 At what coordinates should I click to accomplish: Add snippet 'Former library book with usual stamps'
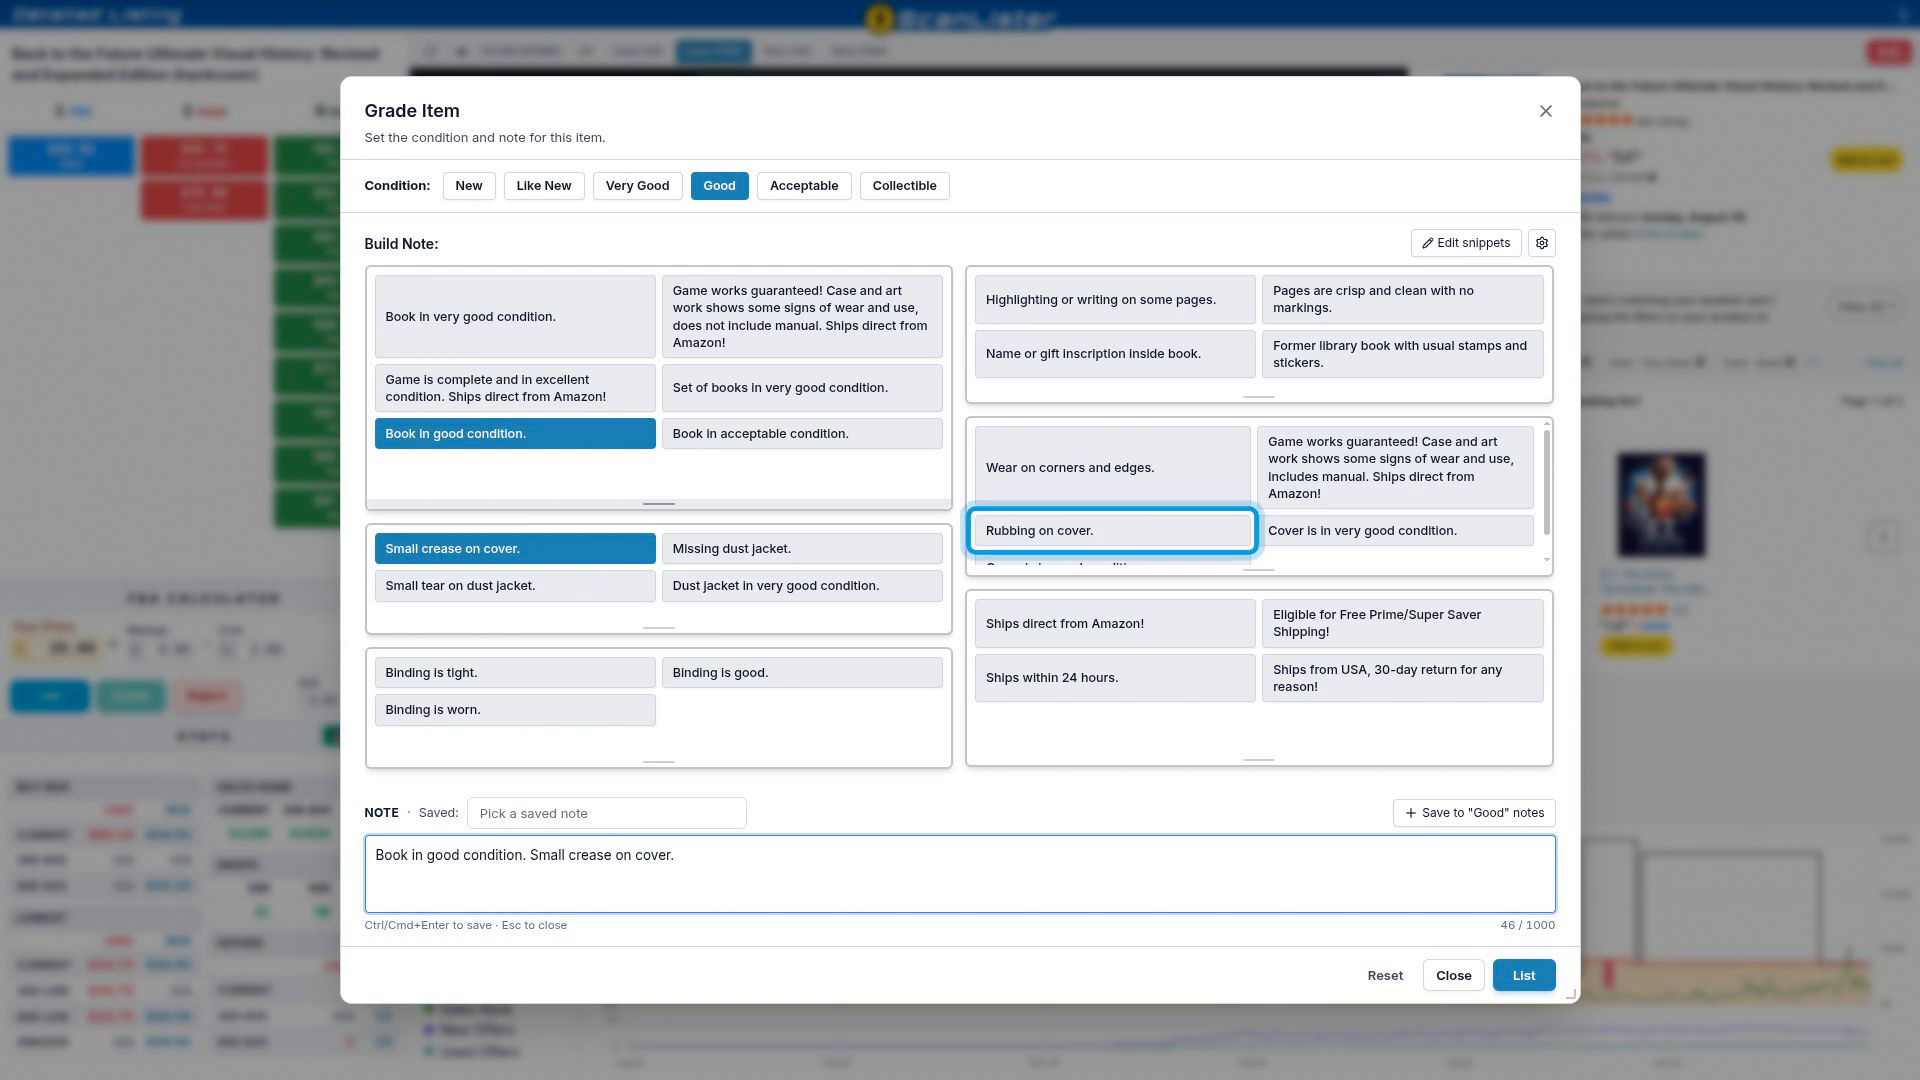click(1402, 354)
